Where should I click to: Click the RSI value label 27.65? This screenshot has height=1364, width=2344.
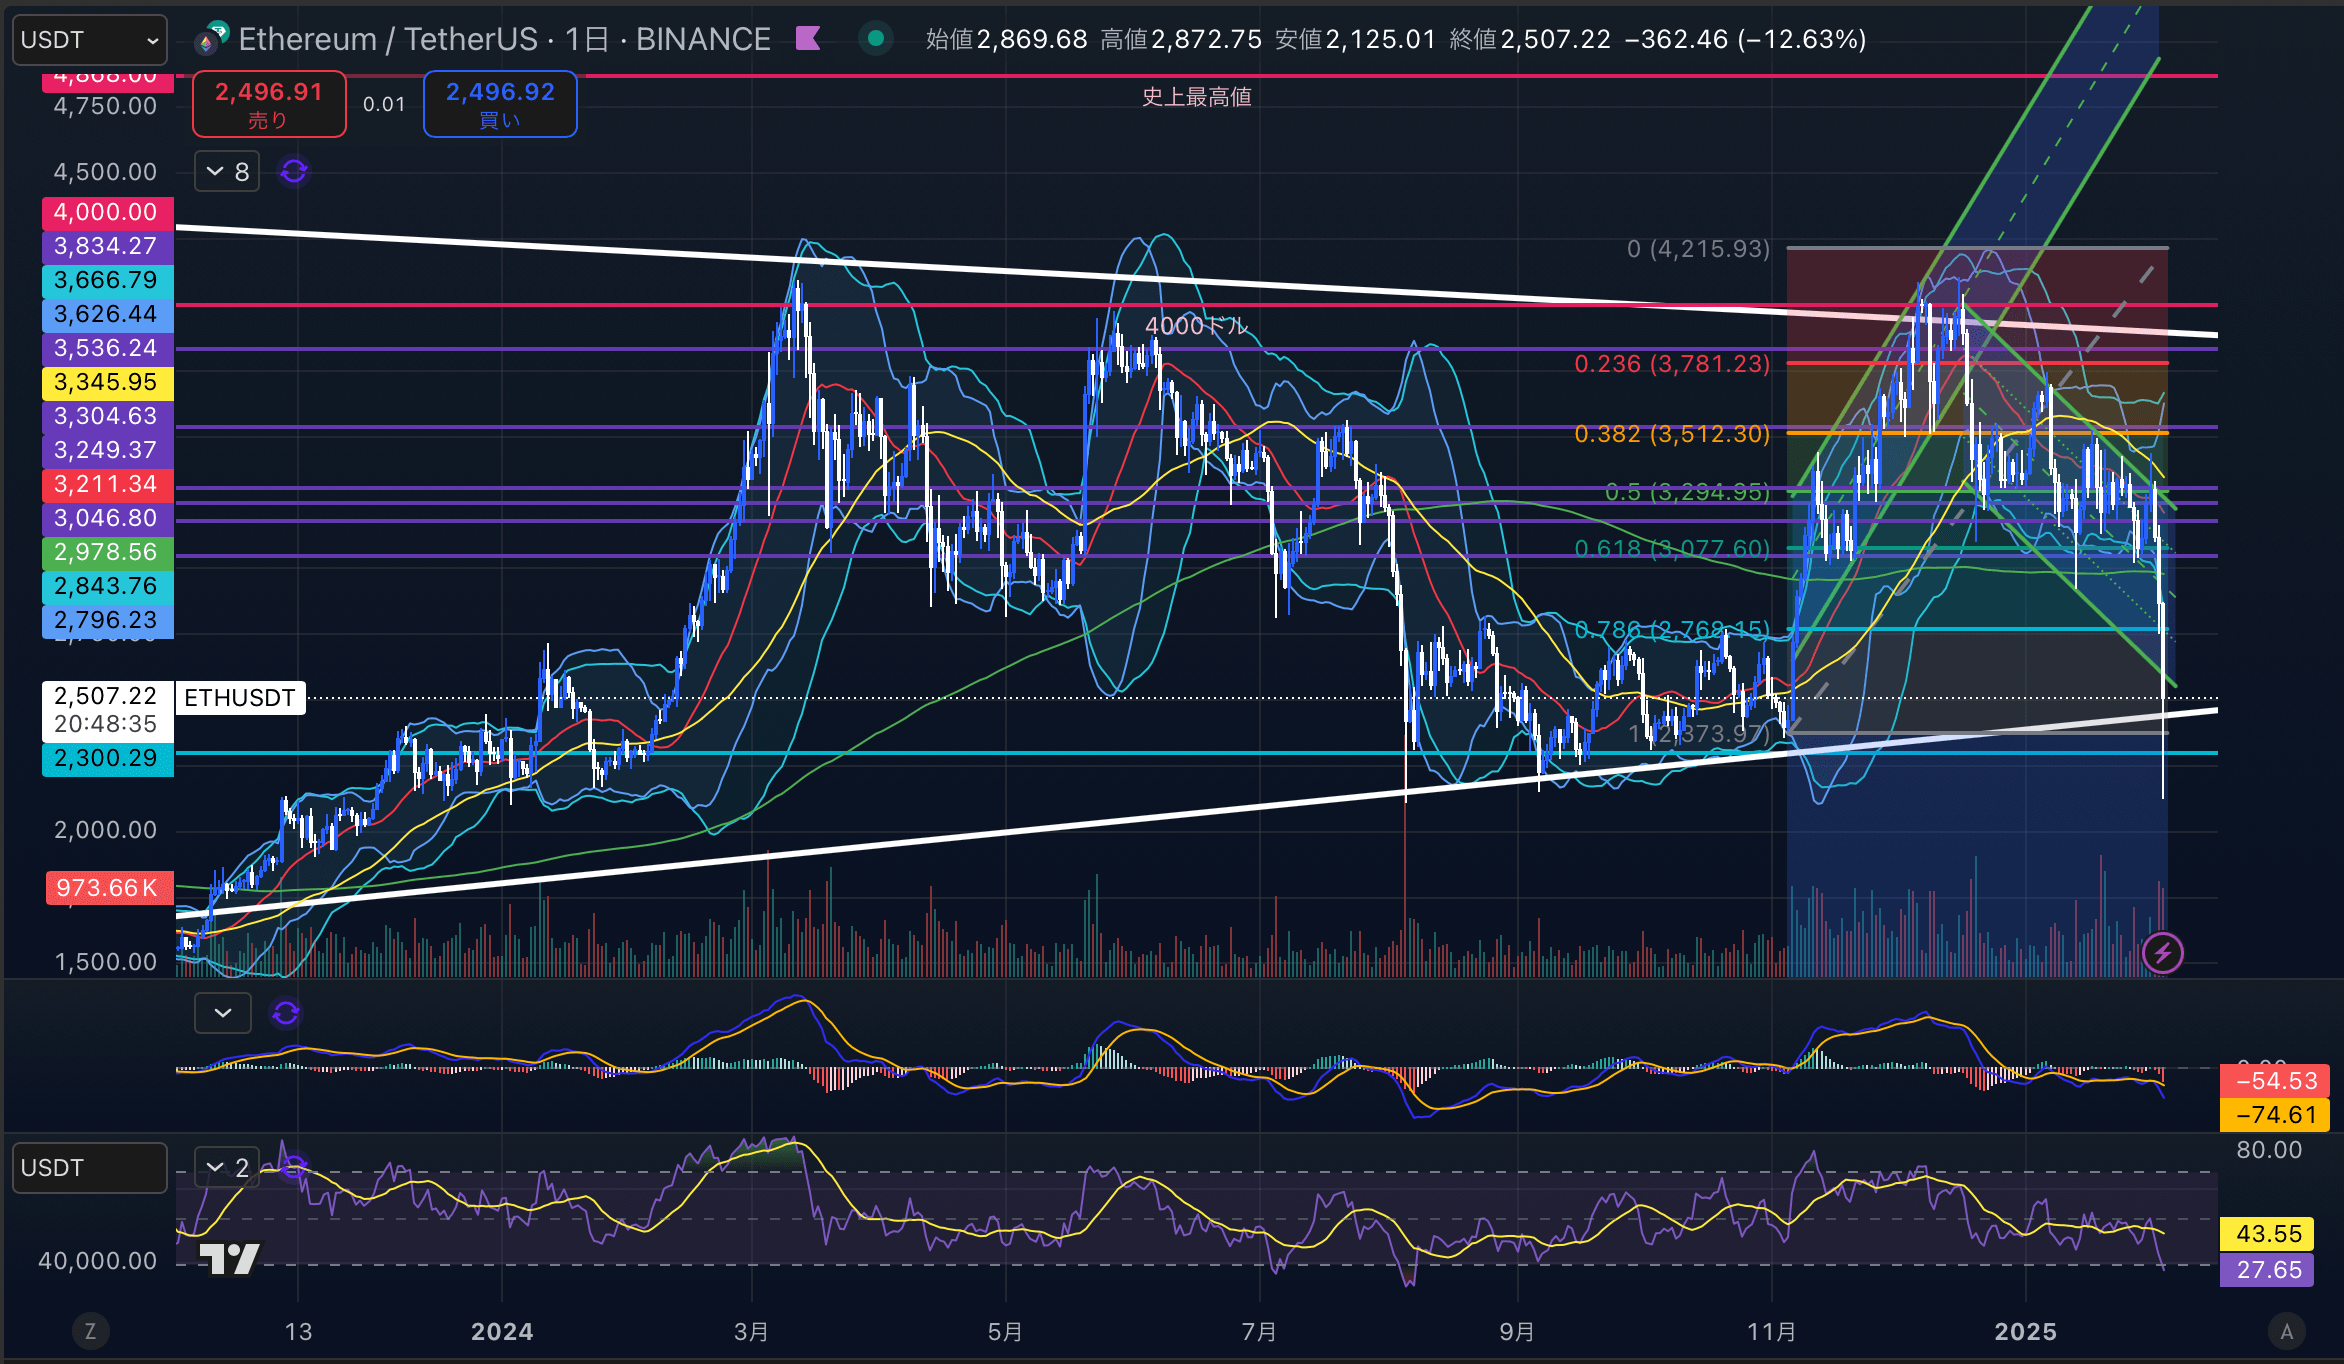pos(2269,1270)
